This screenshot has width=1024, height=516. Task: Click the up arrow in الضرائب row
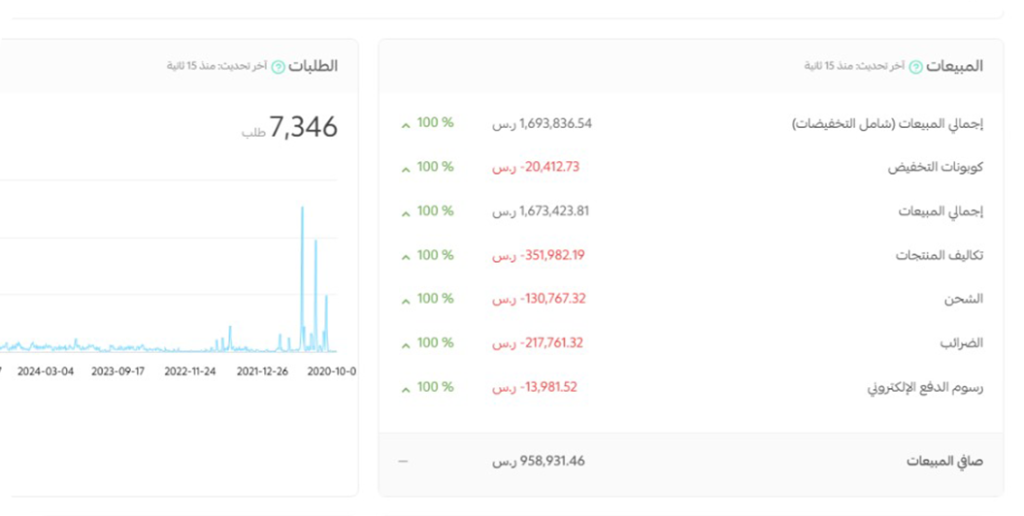(405, 345)
